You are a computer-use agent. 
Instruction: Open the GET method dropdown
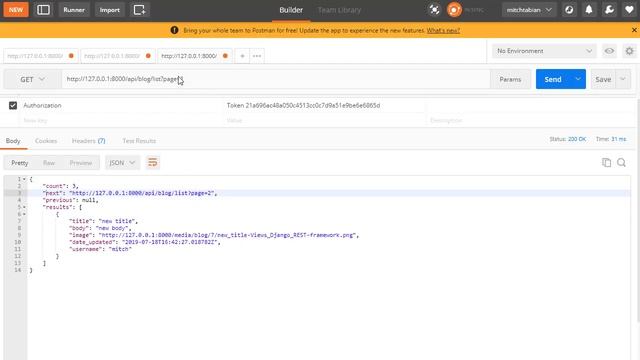32,79
